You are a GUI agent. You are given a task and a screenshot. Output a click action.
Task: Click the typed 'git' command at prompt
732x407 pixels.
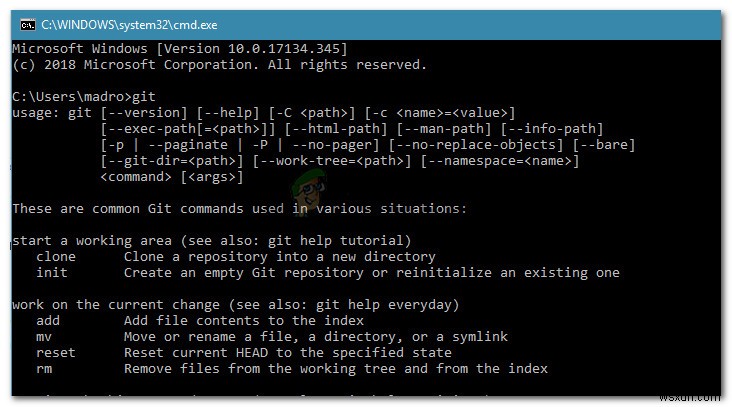pyautogui.click(x=145, y=96)
